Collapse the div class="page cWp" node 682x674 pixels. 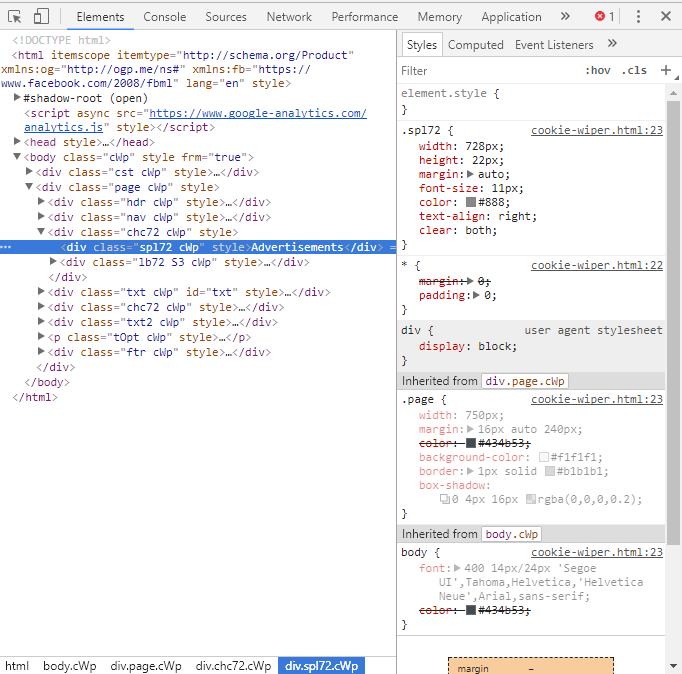pos(29,186)
